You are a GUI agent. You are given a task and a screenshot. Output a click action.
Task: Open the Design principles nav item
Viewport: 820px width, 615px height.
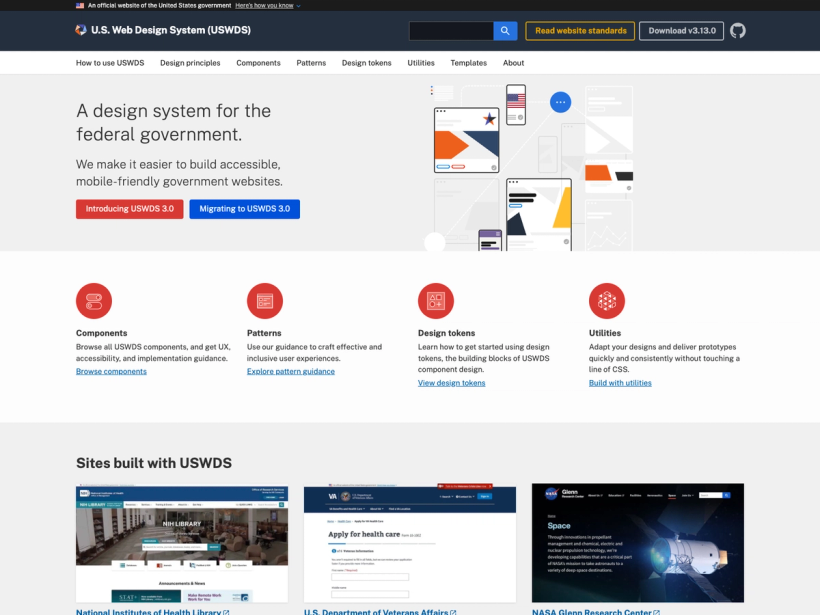[190, 63]
